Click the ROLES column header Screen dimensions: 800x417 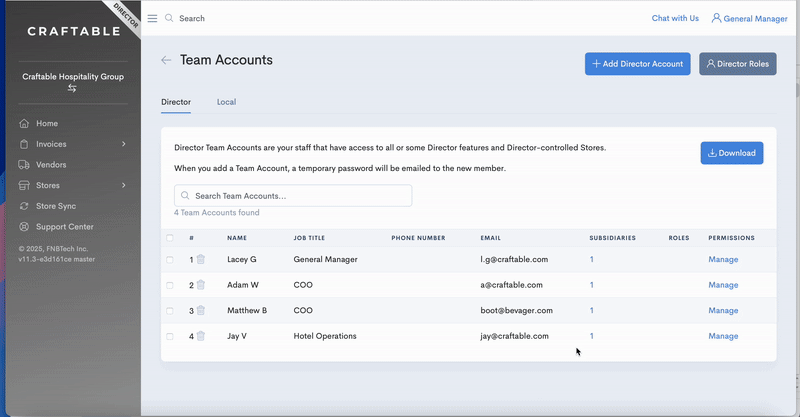click(x=679, y=238)
